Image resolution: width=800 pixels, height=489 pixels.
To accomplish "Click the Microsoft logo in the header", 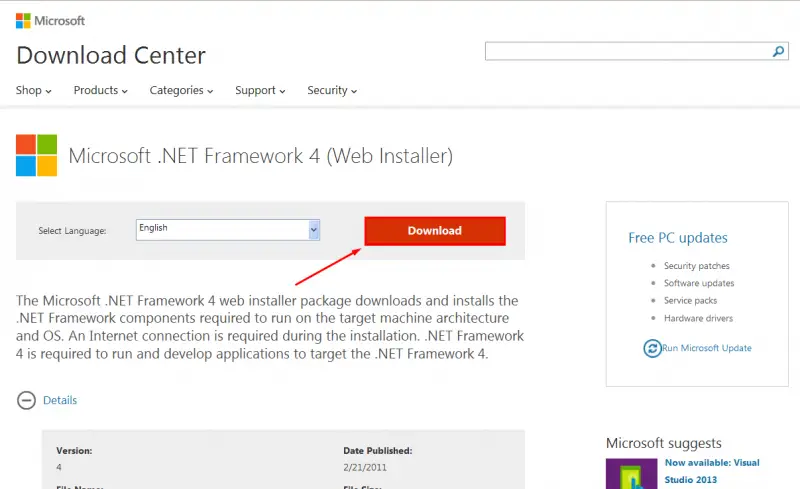I will click(50, 20).
